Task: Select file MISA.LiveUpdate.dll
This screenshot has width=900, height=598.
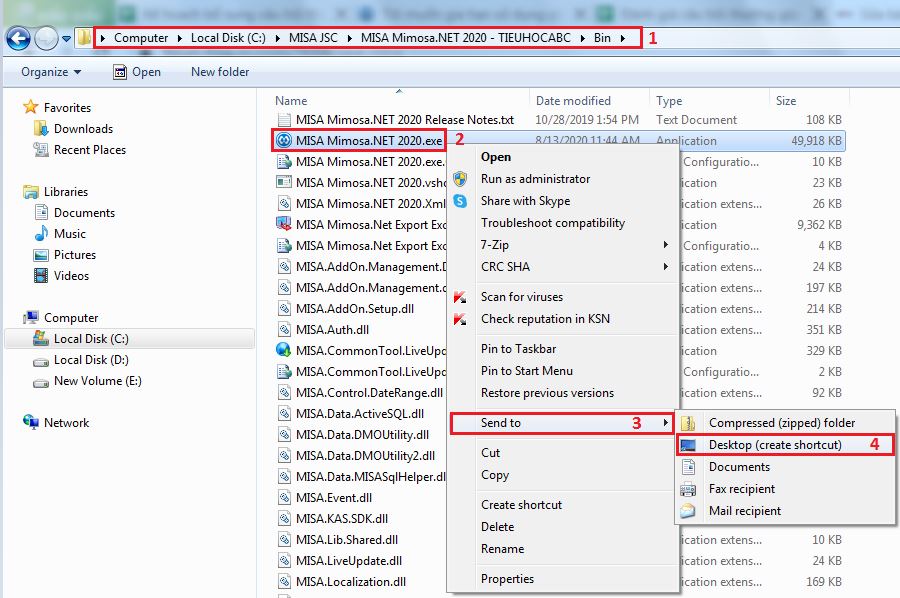Action: coord(349,560)
